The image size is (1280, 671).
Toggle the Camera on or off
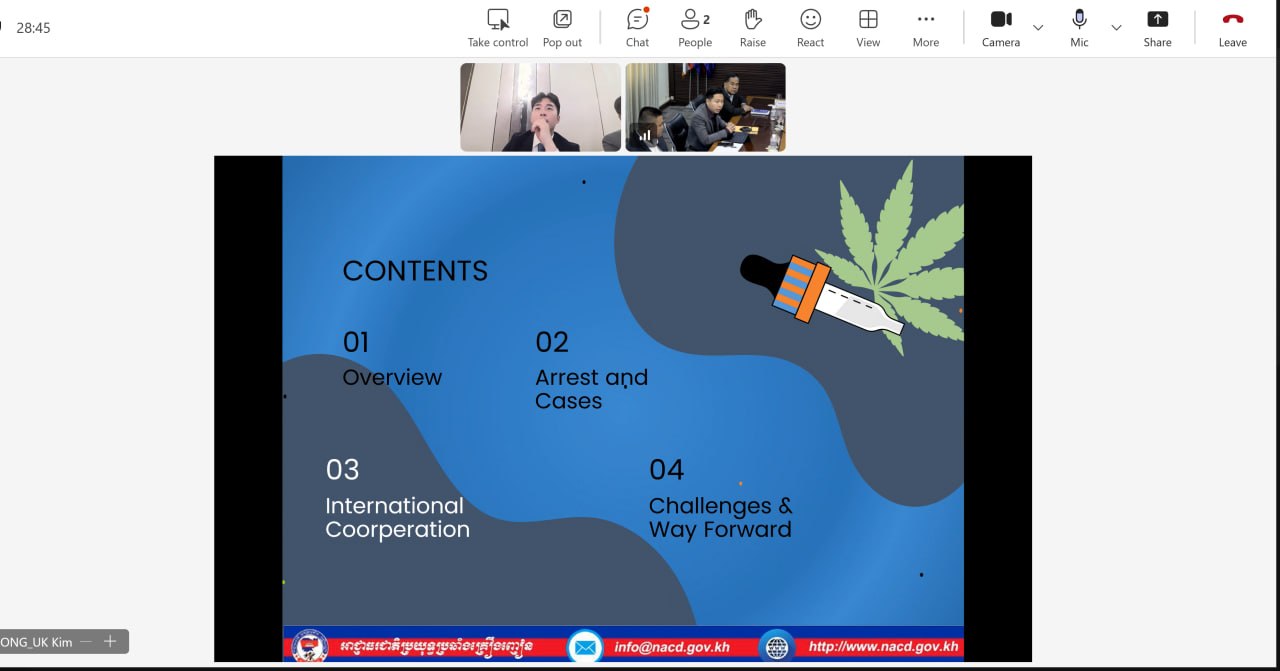point(1001,28)
